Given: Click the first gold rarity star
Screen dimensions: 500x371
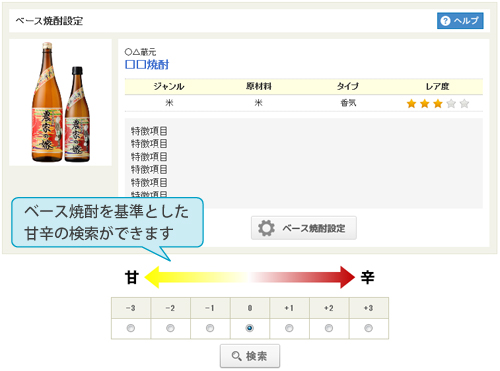Looking at the screenshot, I should [x=411, y=104].
